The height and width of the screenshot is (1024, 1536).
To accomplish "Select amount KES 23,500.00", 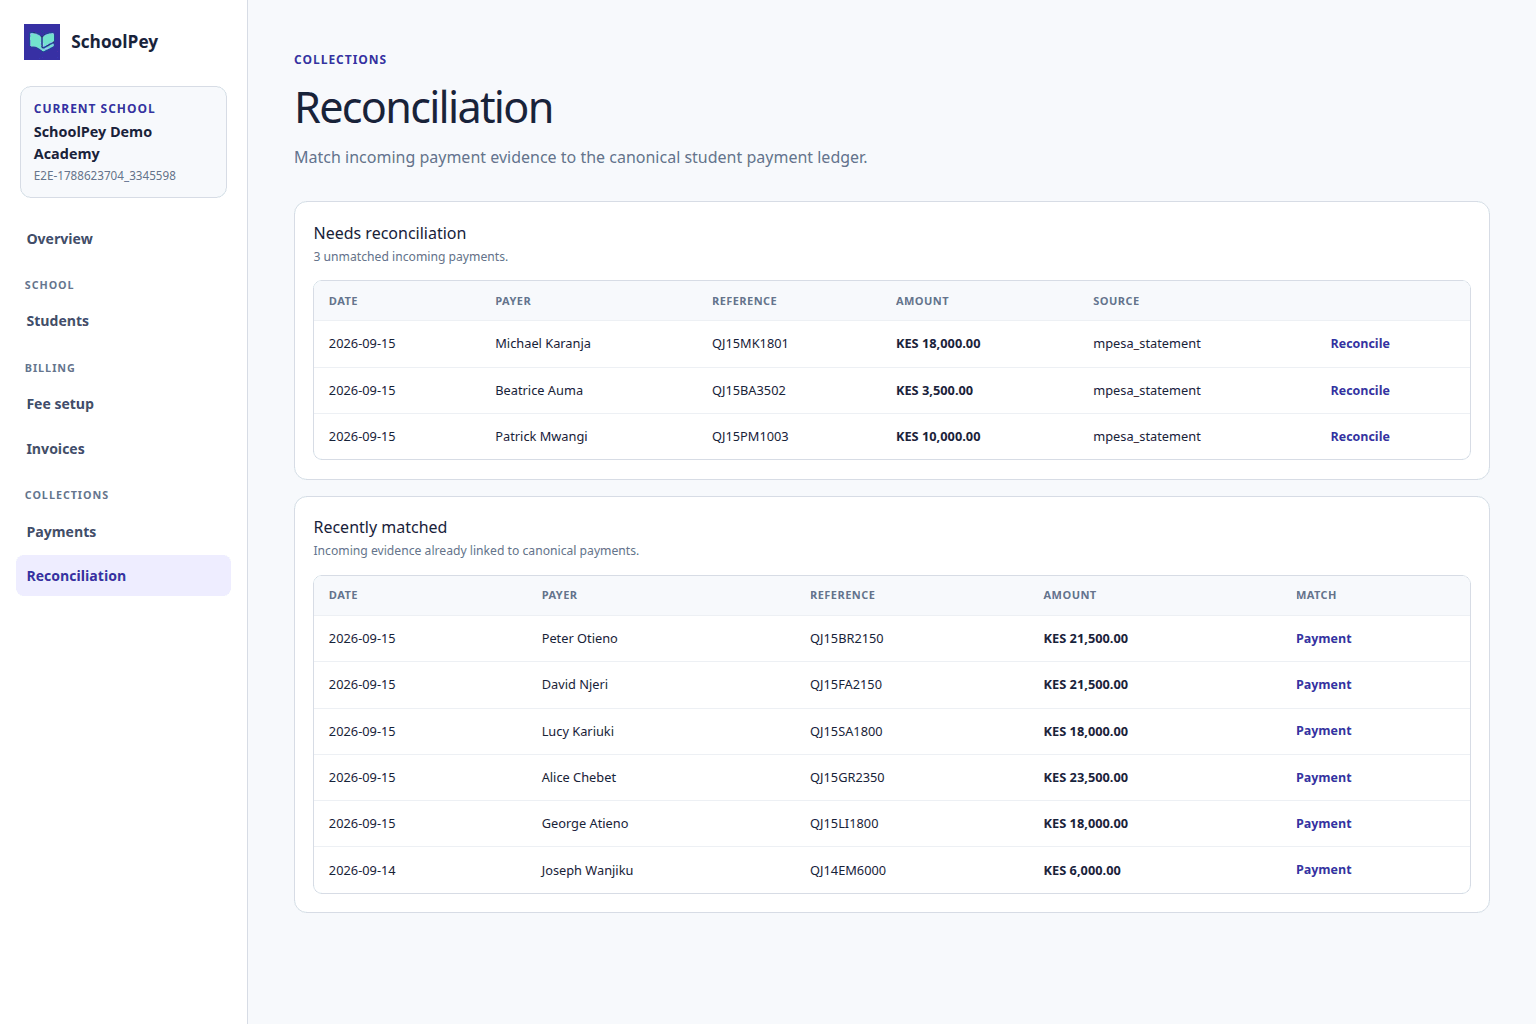I will 1086,778.
